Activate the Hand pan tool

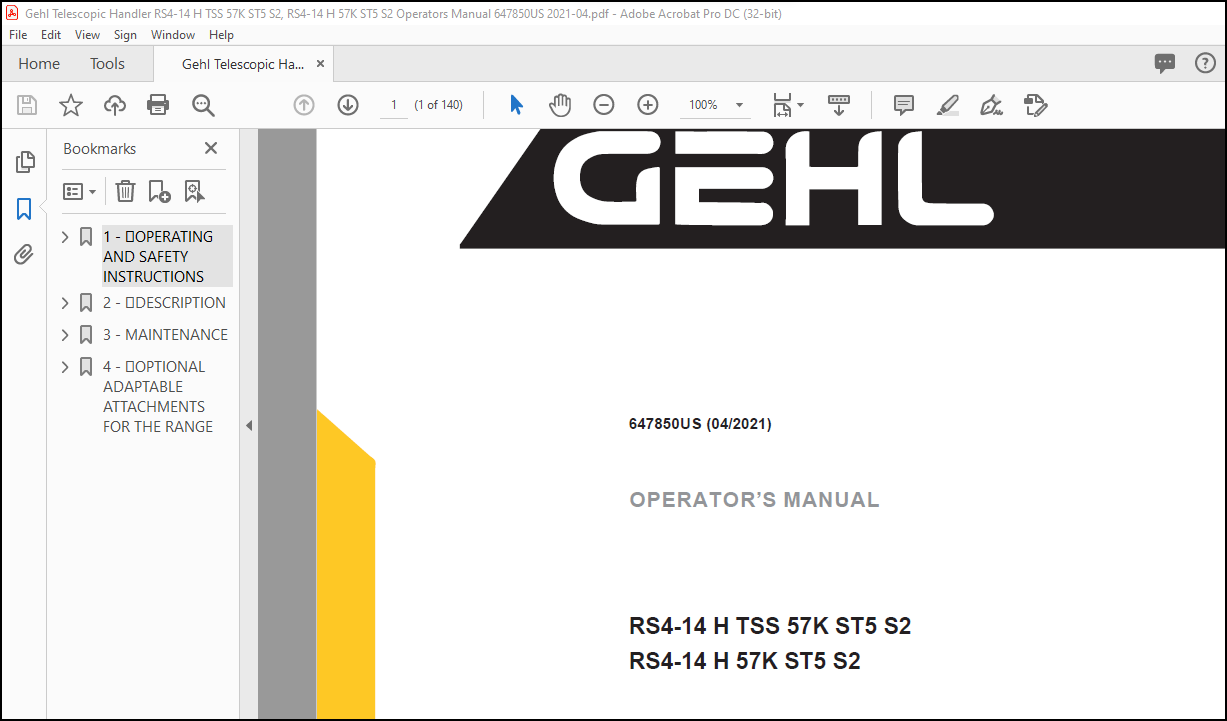pyautogui.click(x=560, y=105)
